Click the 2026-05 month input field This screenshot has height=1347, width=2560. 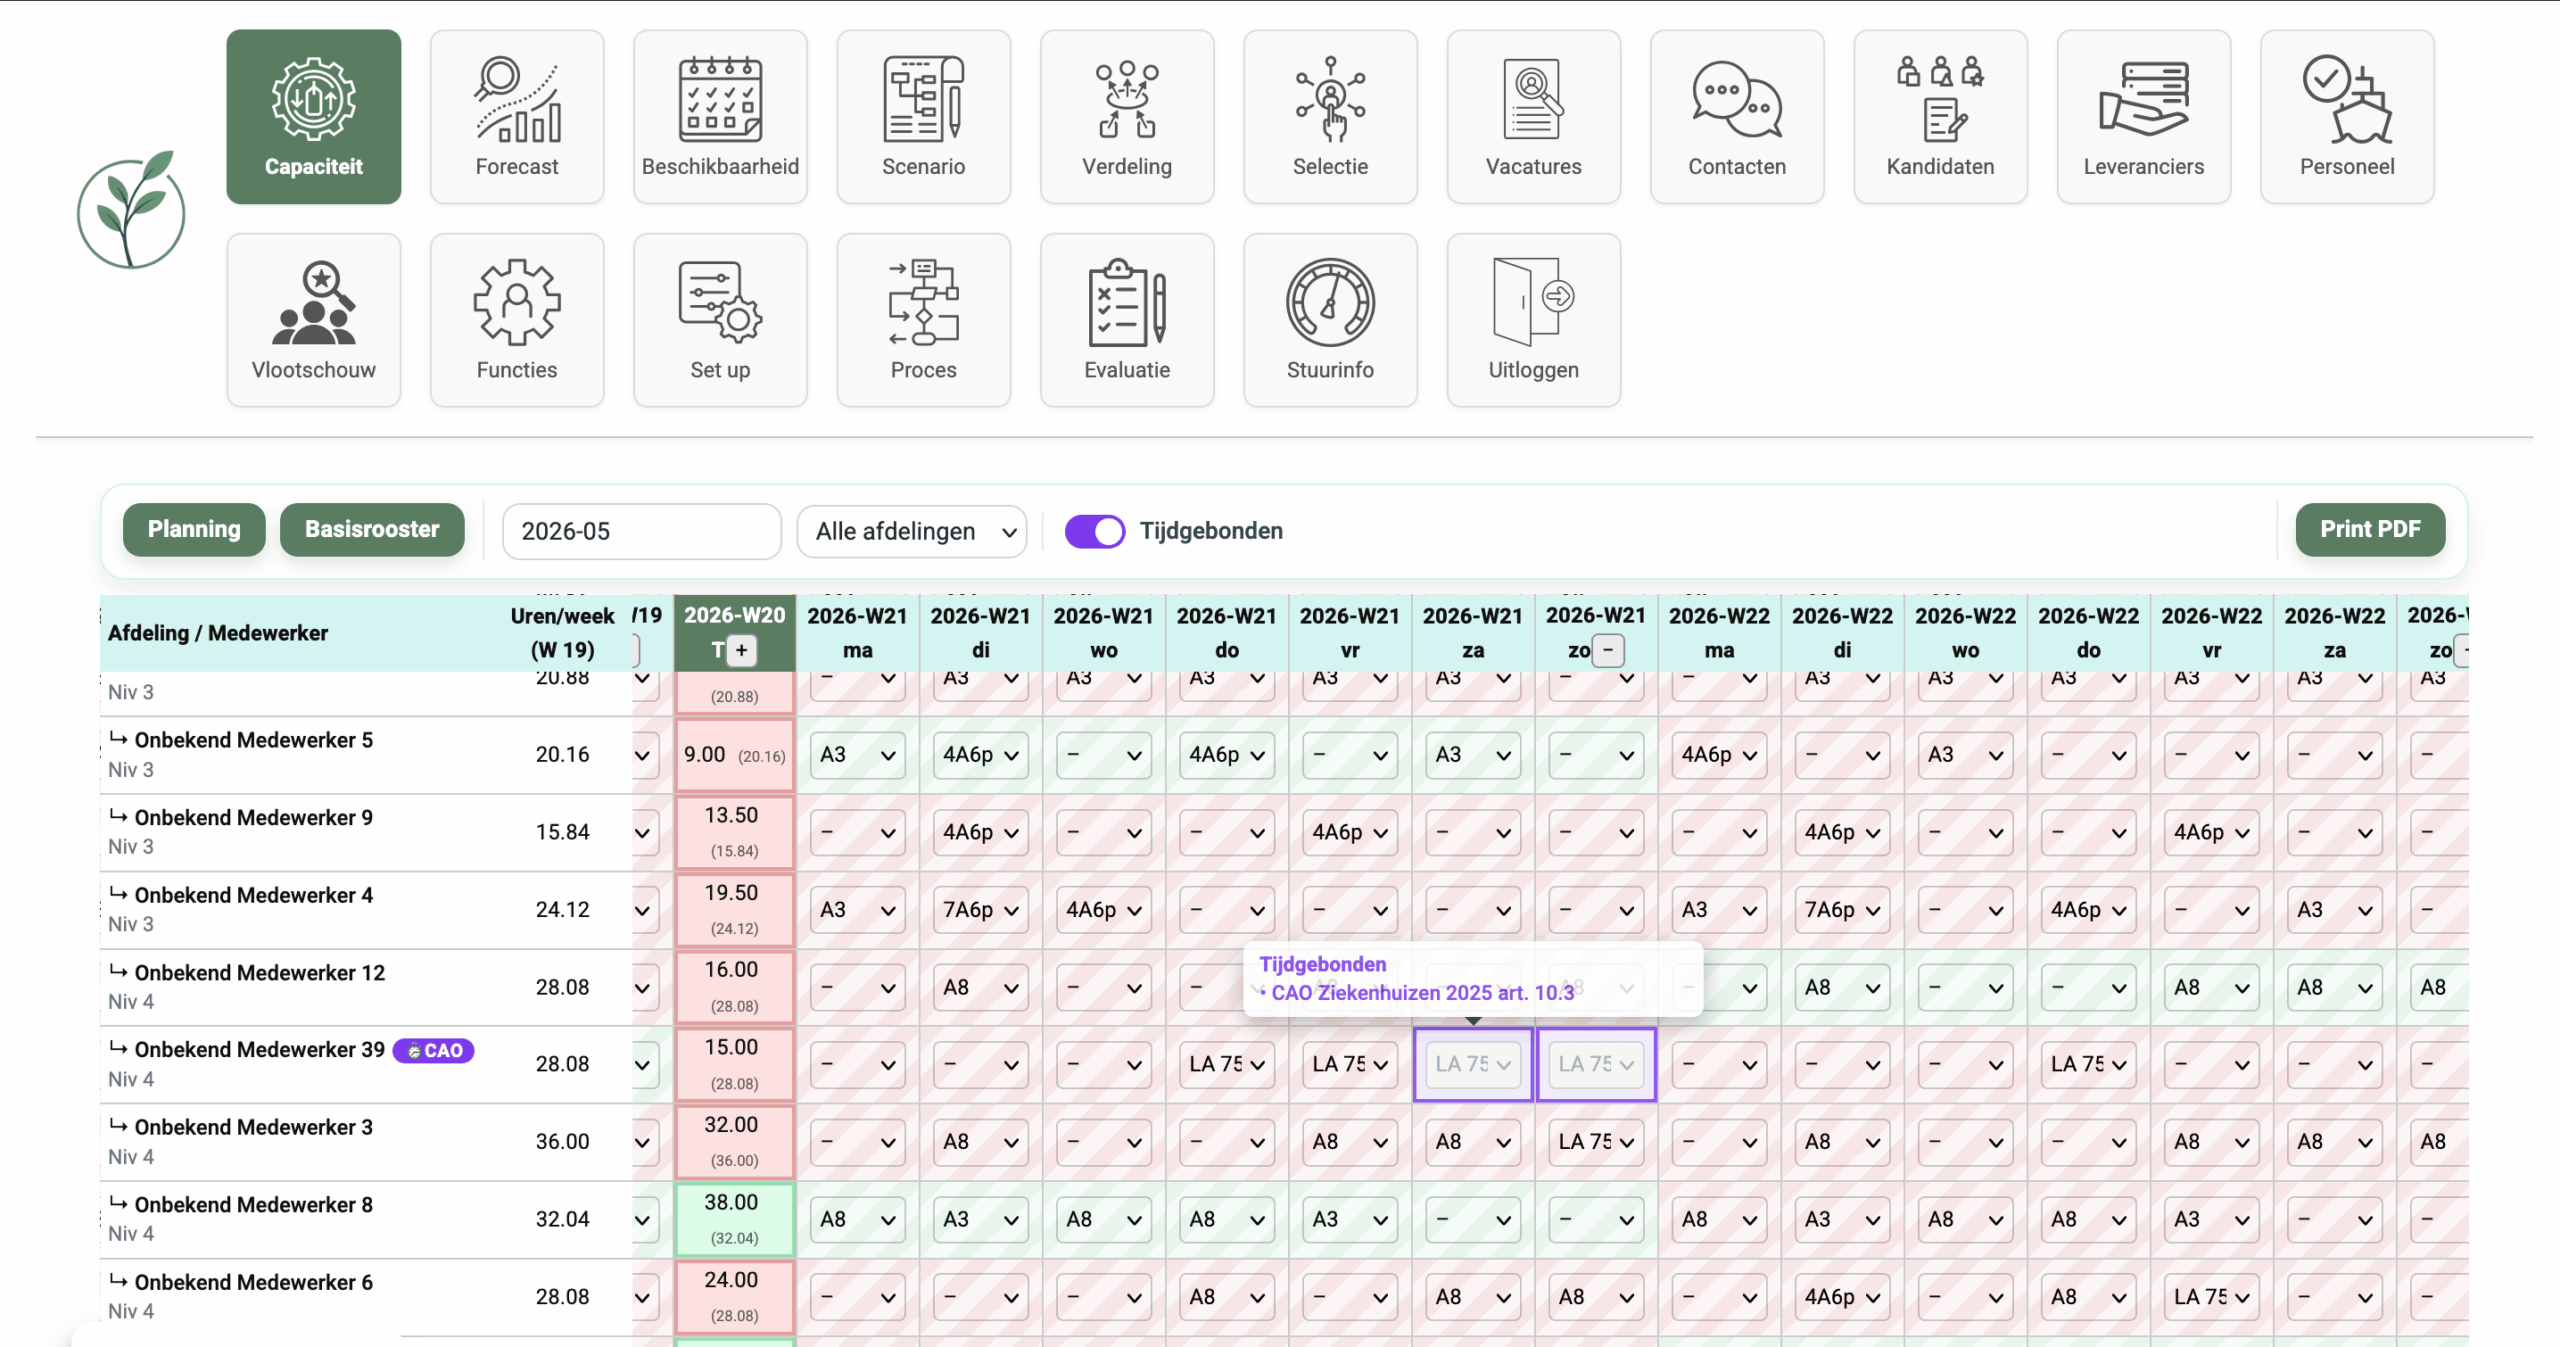(642, 531)
